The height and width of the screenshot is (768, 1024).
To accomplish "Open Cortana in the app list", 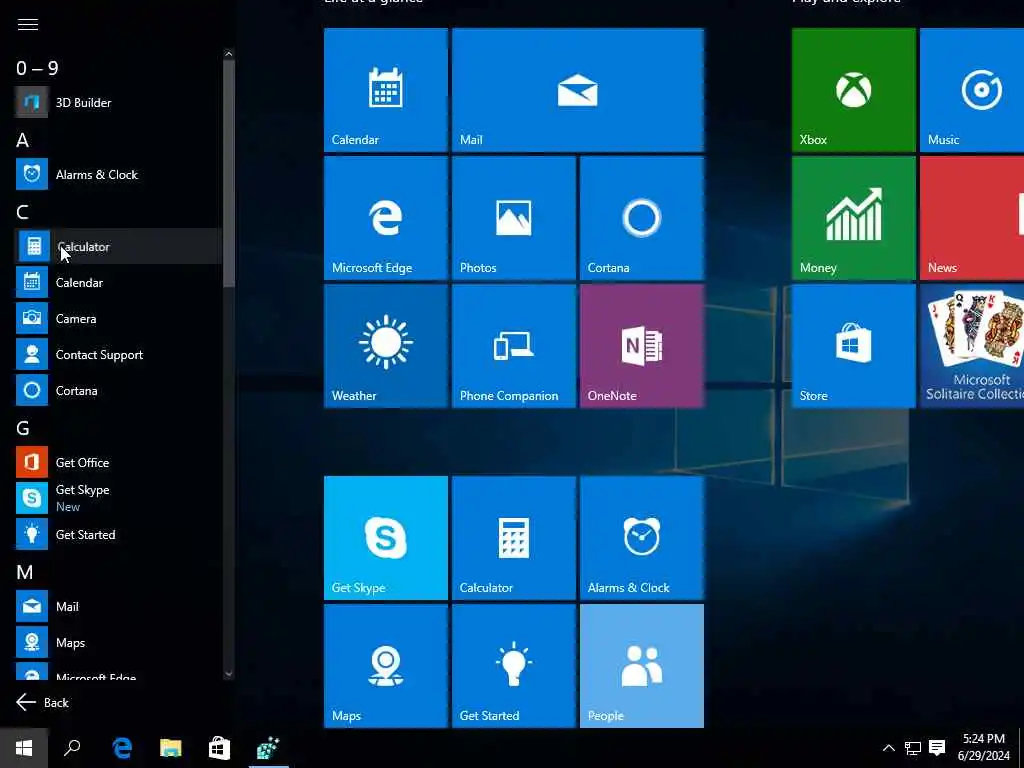I will coord(118,391).
